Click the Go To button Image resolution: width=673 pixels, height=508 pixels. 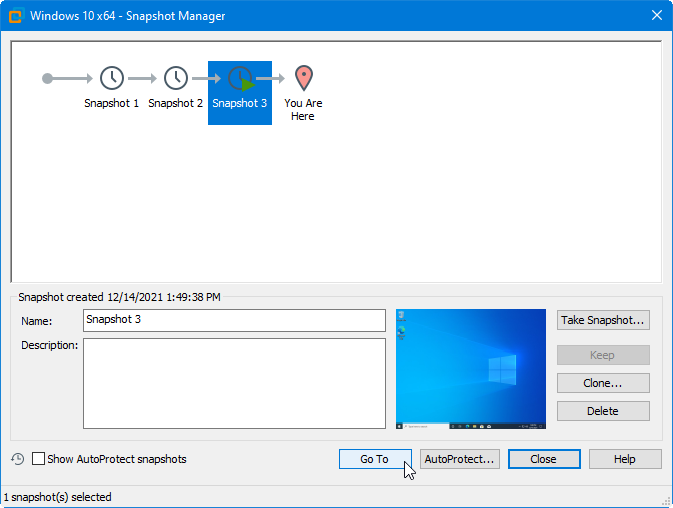tap(375, 459)
